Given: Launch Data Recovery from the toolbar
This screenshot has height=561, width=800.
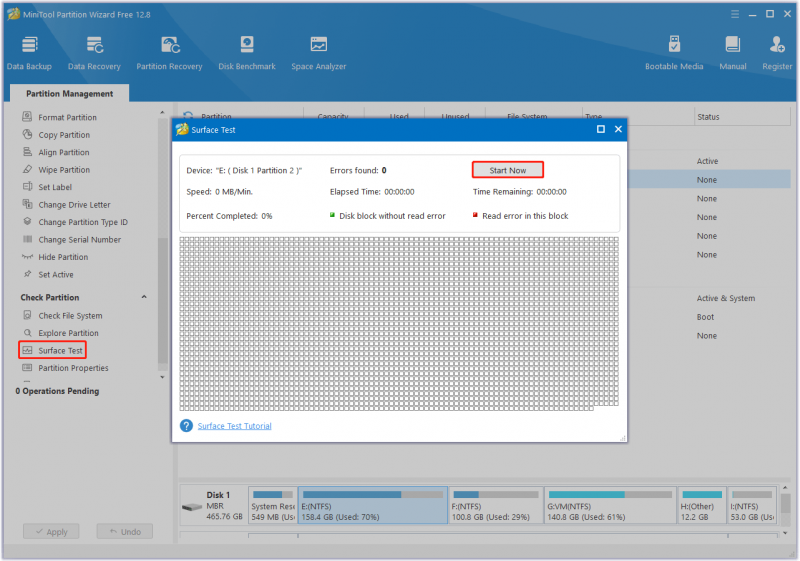Looking at the screenshot, I should pyautogui.click(x=94, y=53).
